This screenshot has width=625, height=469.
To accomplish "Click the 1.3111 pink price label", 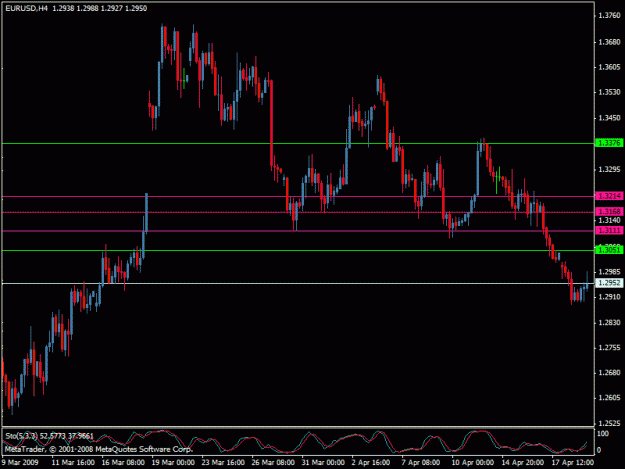I will pos(609,230).
